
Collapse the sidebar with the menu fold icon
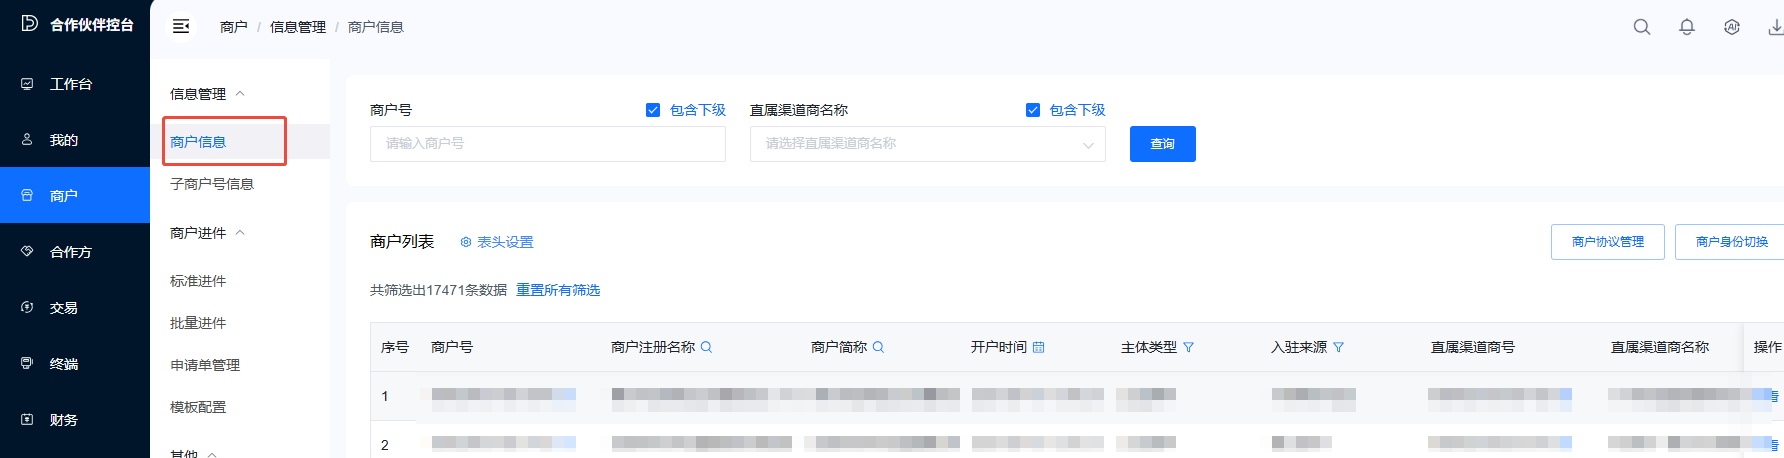coord(181,26)
